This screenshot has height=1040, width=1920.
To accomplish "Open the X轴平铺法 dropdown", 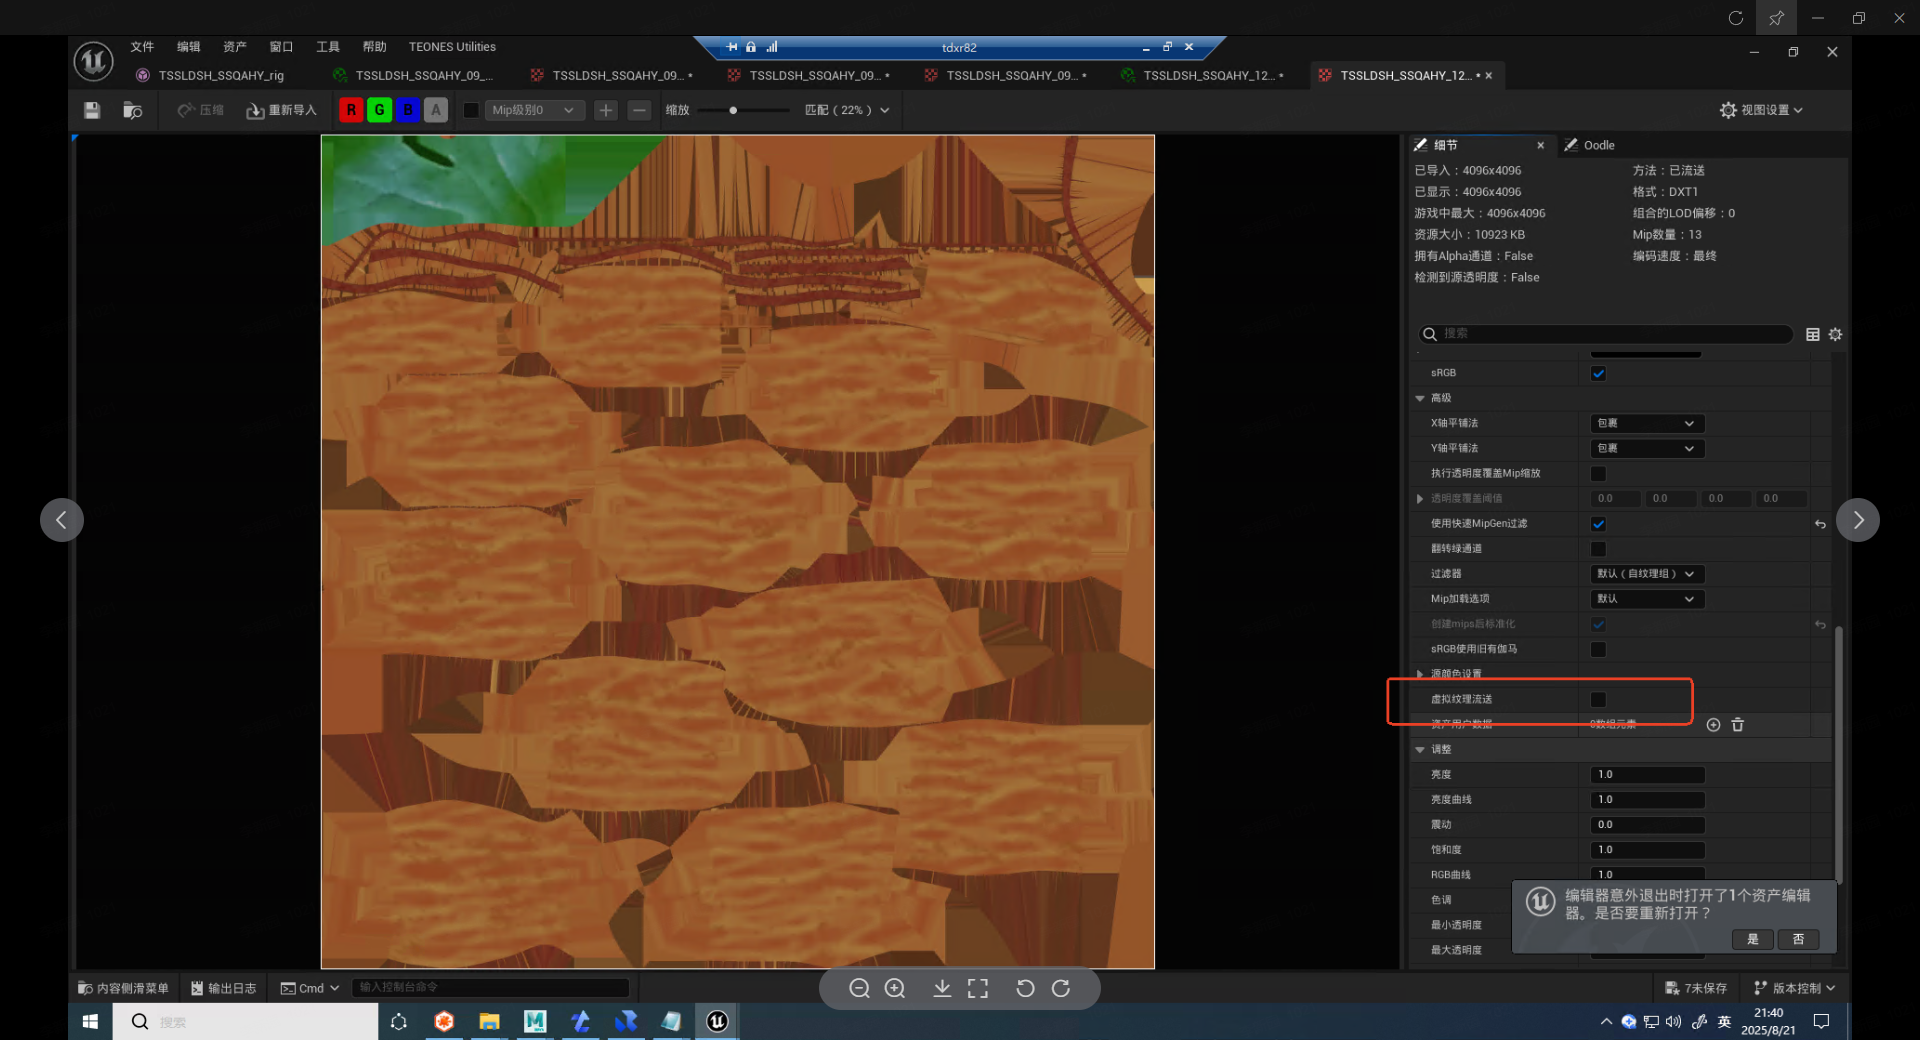I will [1646, 423].
